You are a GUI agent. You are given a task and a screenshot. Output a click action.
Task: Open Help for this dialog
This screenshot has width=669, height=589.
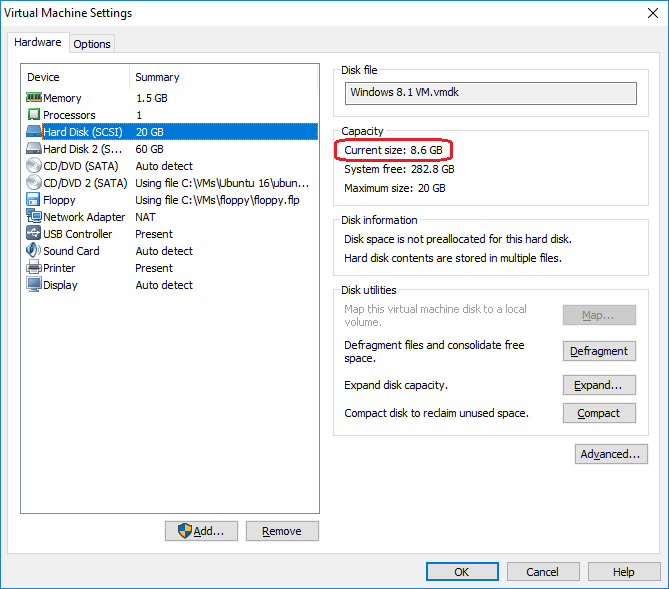(624, 572)
